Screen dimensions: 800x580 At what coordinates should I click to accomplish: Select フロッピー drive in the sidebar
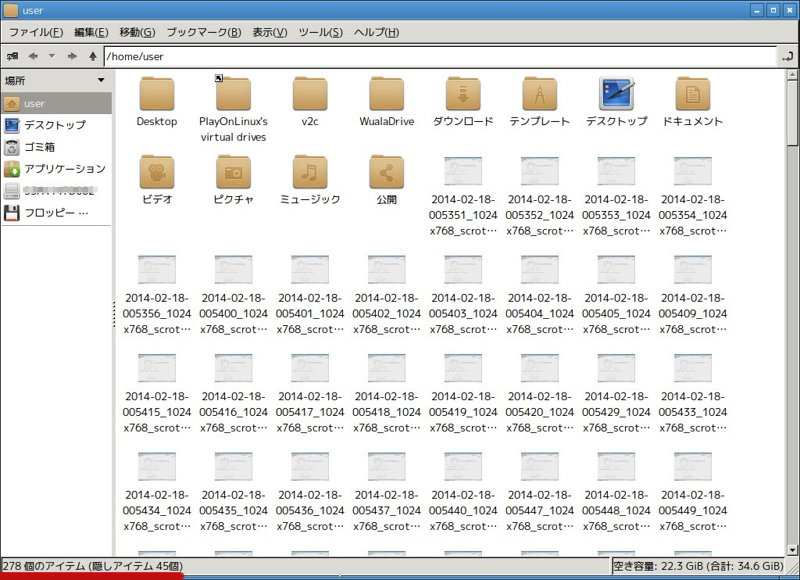tap(56, 213)
